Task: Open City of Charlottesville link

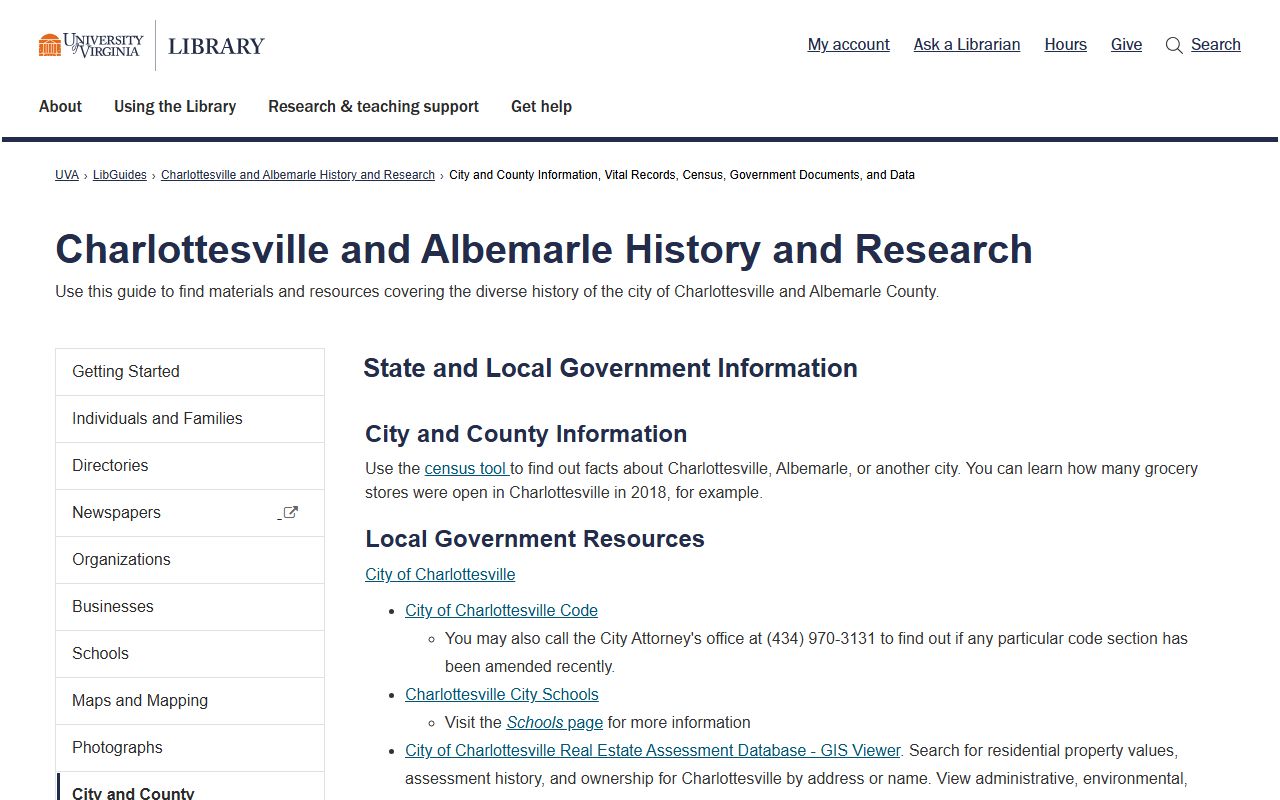Action: pos(440,575)
